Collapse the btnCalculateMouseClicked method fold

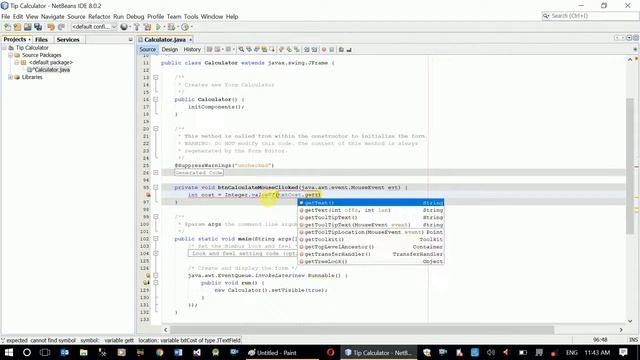click(156, 187)
